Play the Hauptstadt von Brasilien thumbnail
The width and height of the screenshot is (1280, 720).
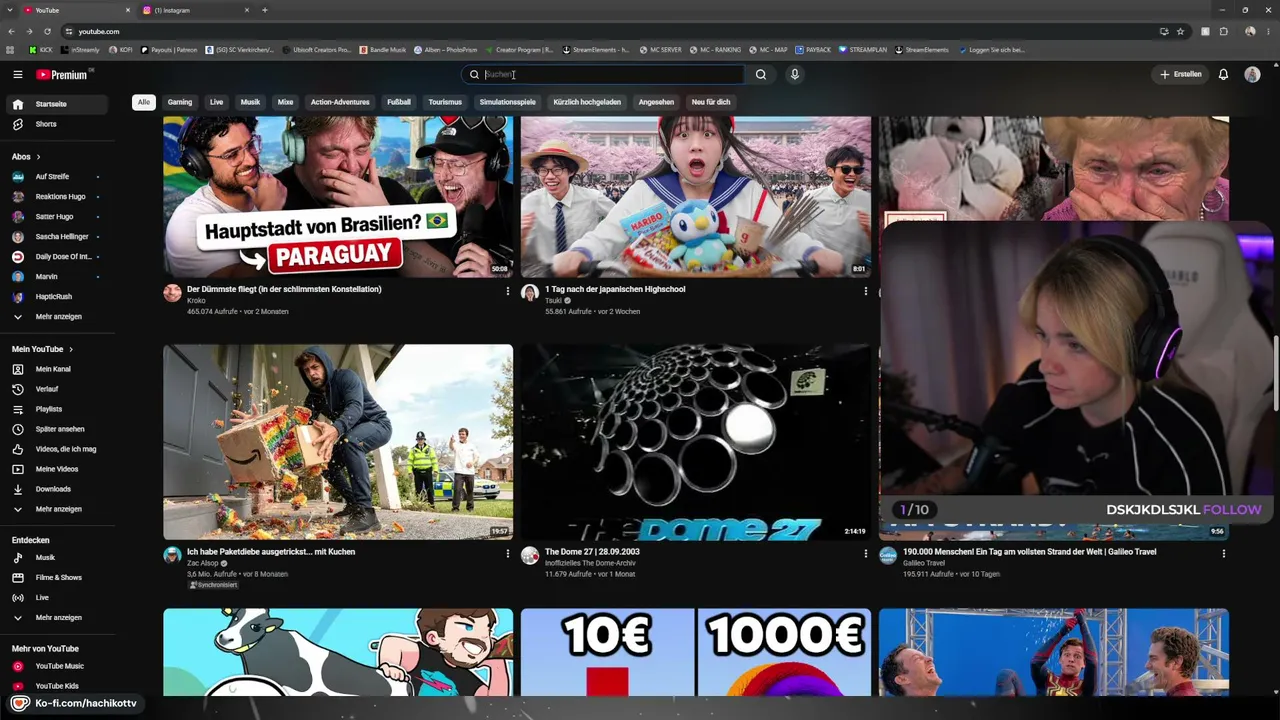(338, 197)
